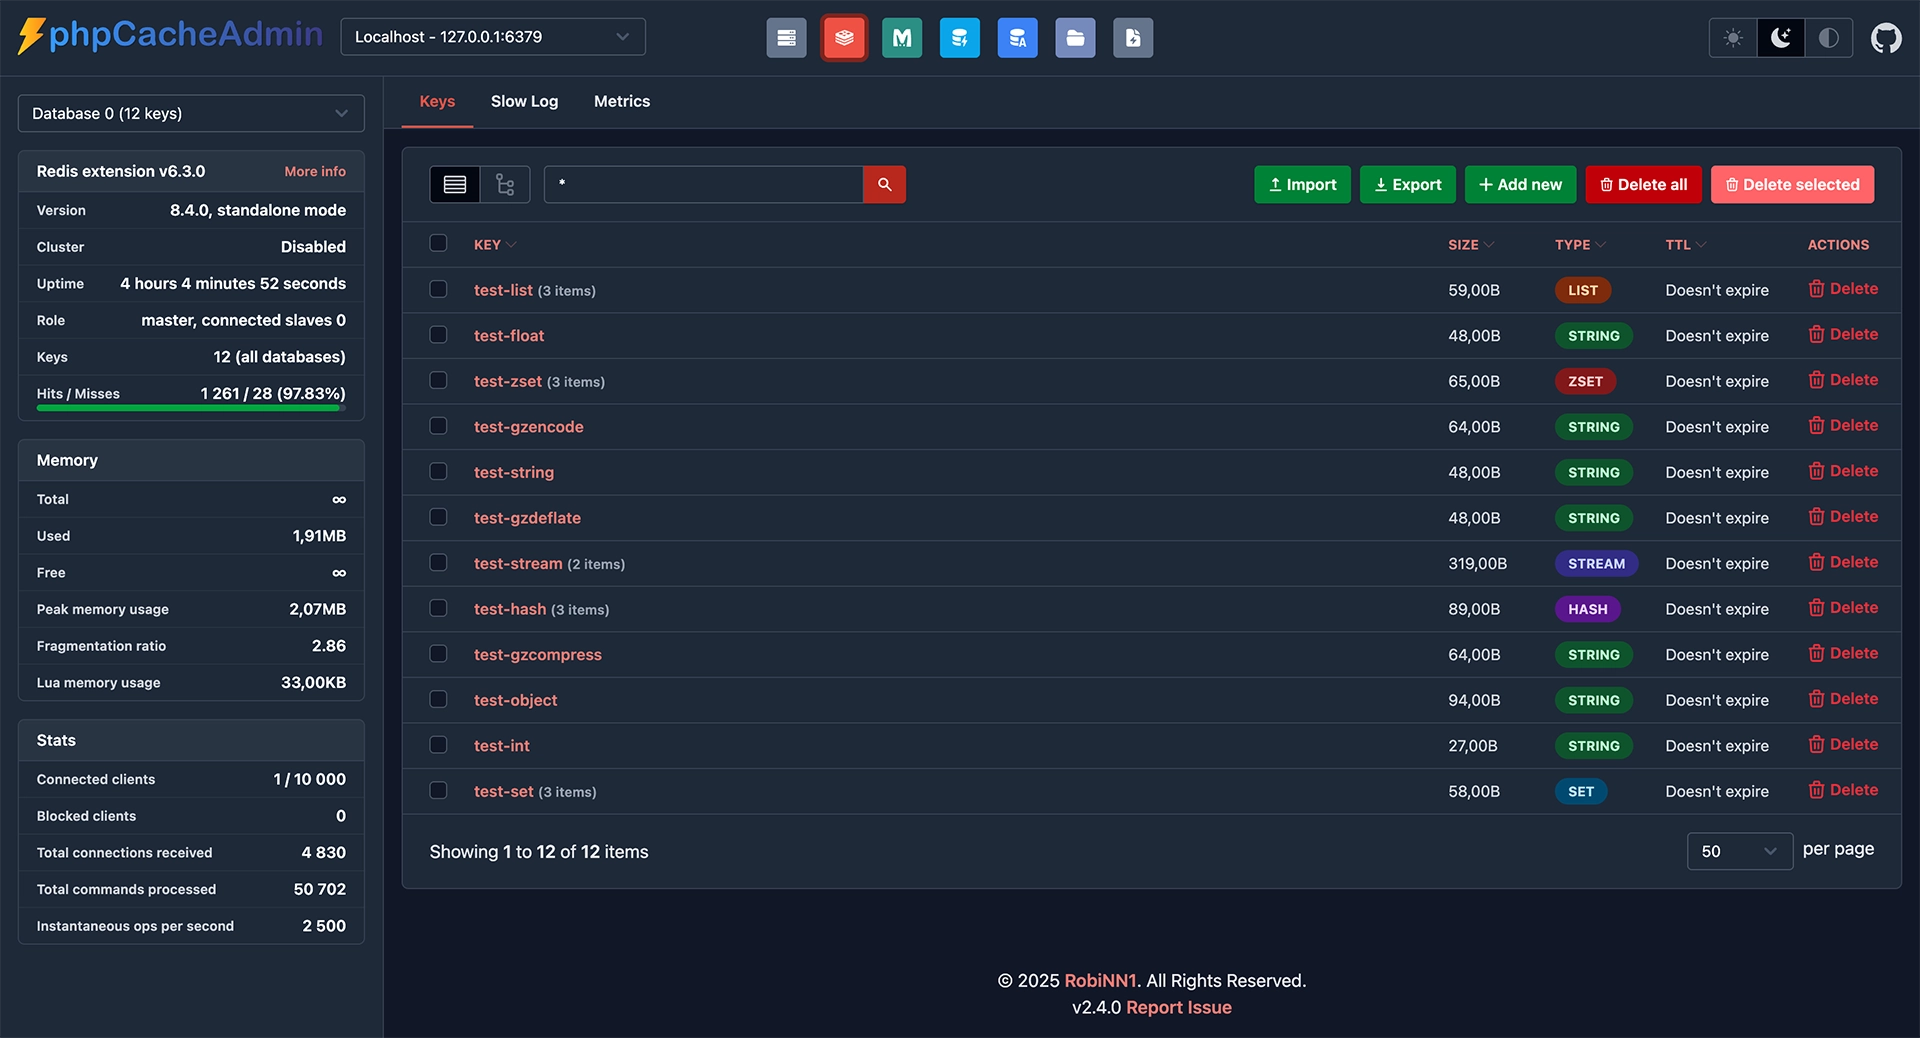Screen dimensions: 1920x1038
Task: Check the test-hash row checkbox
Action: (438, 608)
